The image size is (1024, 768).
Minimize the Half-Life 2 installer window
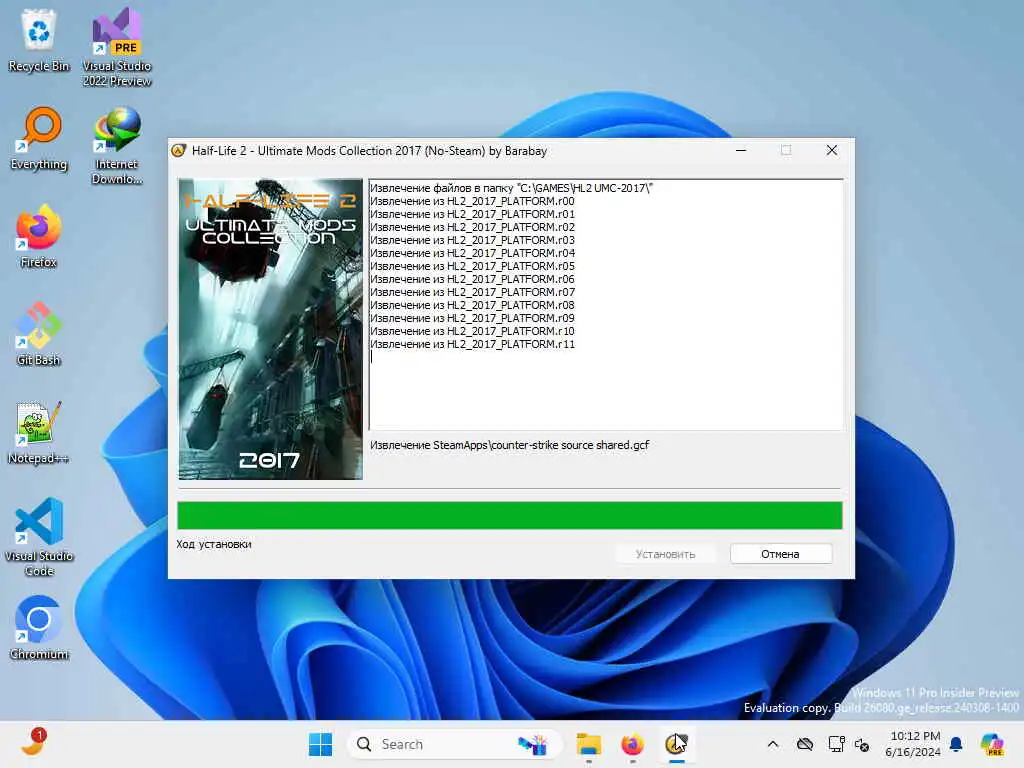(741, 151)
